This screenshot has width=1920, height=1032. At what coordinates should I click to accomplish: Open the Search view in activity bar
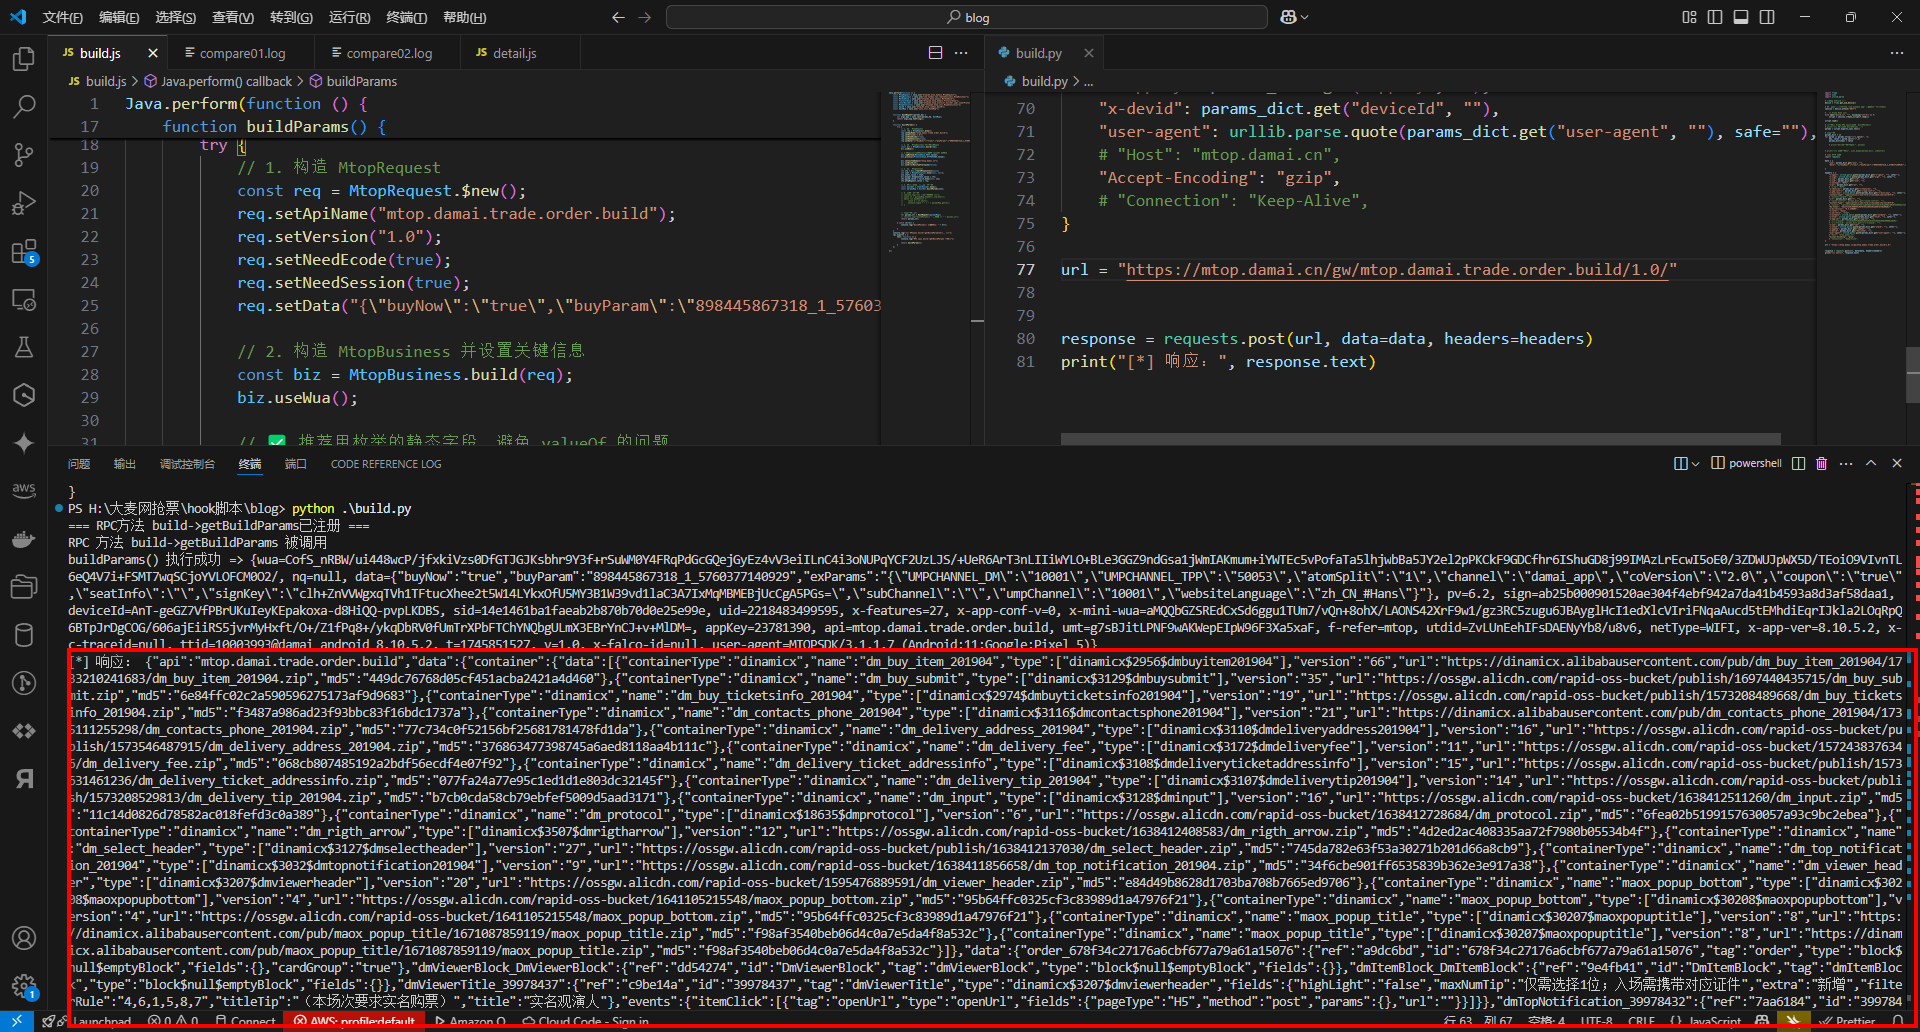24,107
